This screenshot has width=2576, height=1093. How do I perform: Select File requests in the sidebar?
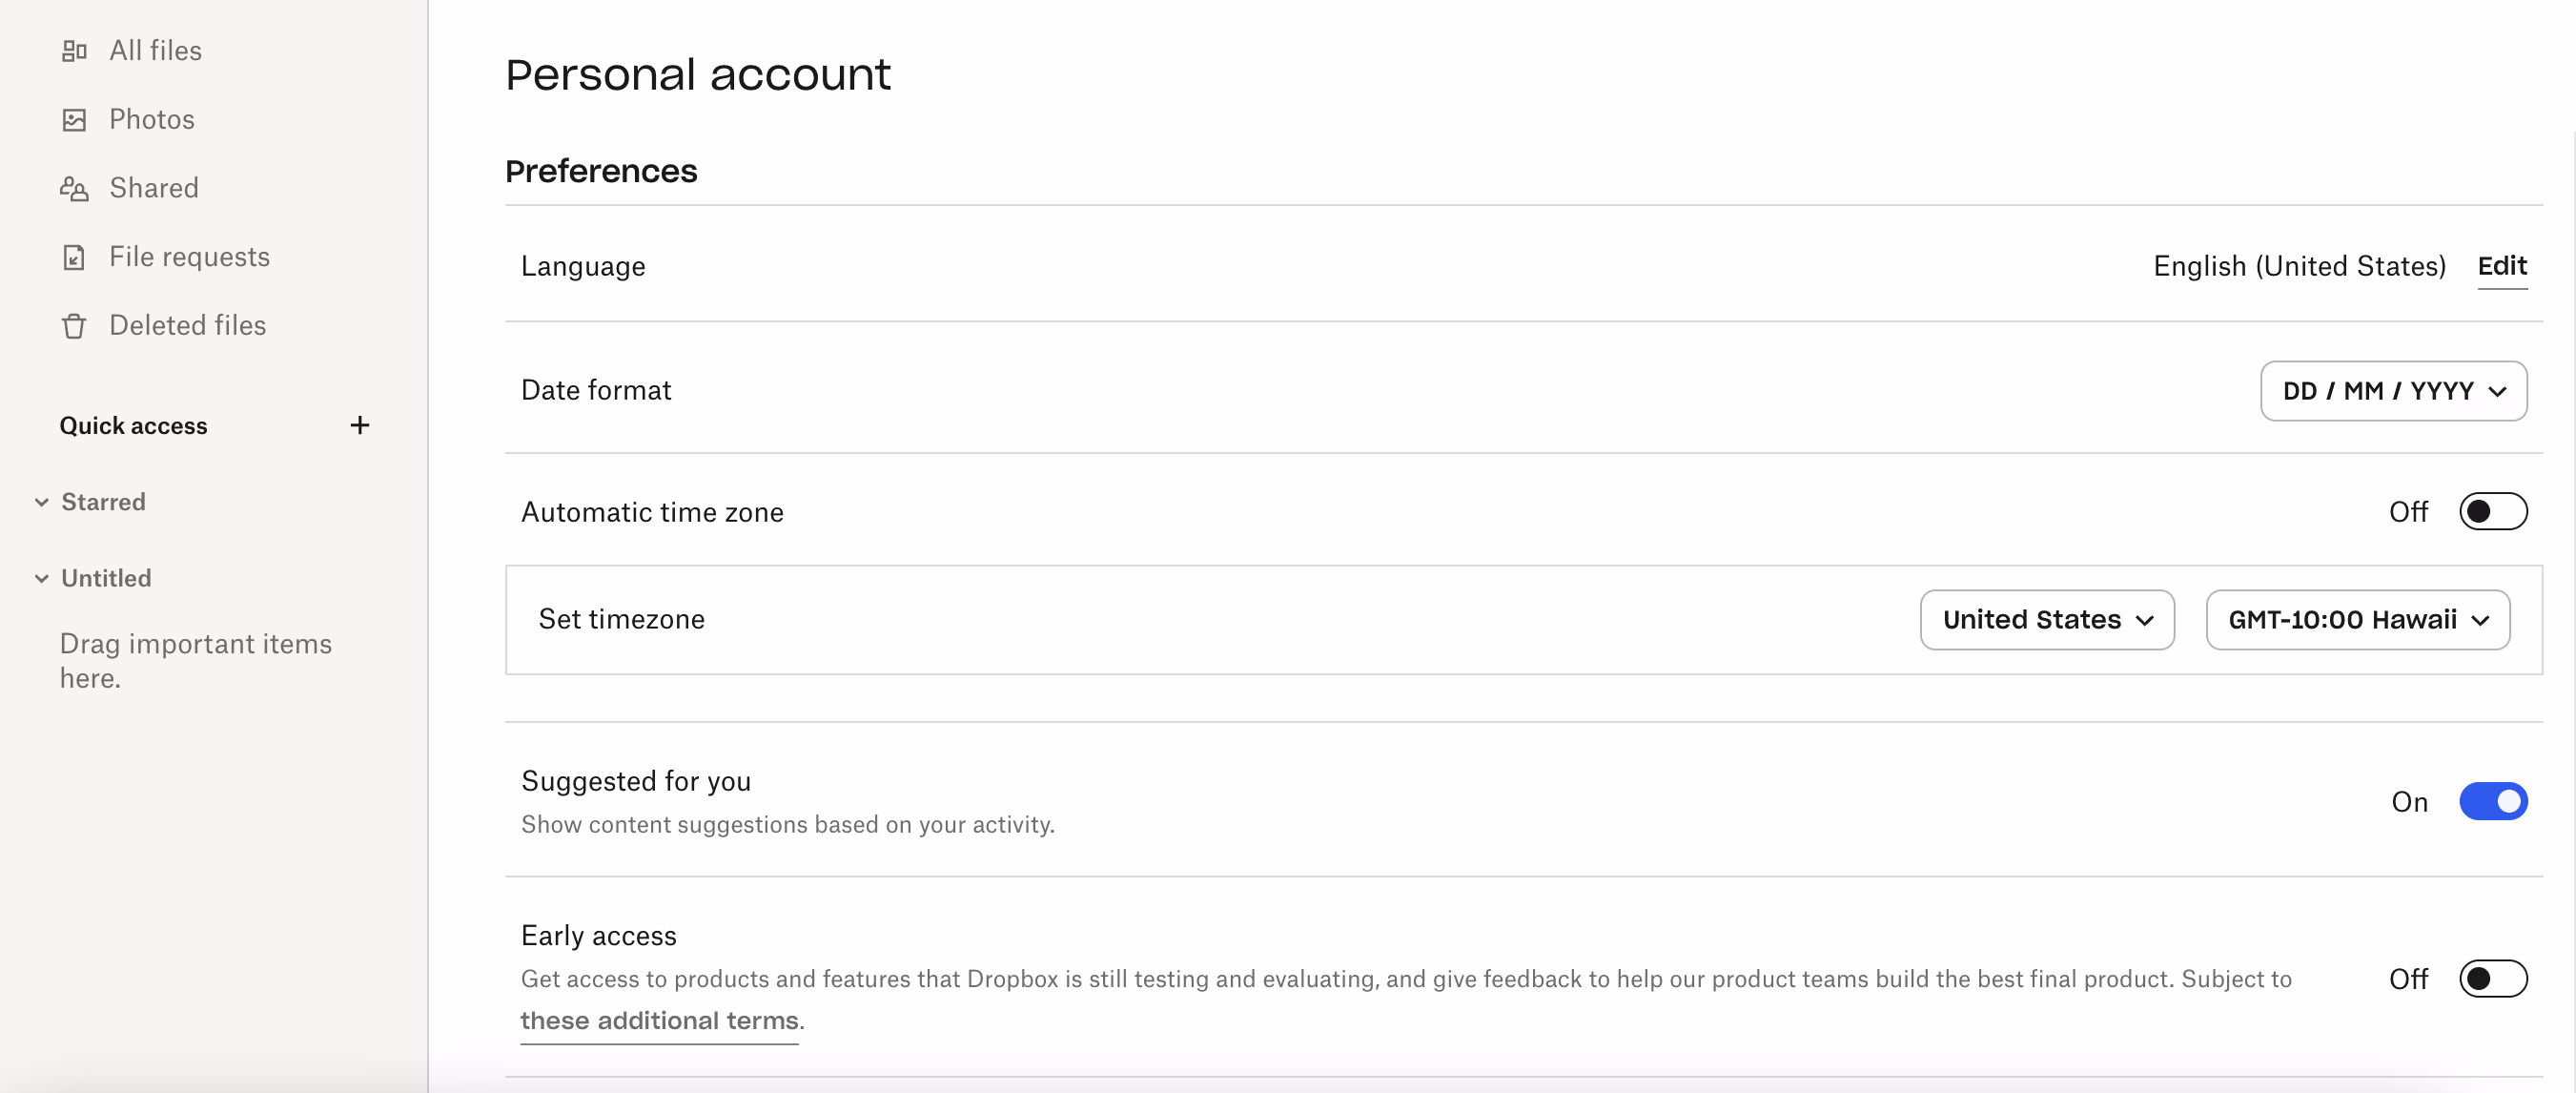pyautogui.click(x=189, y=257)
